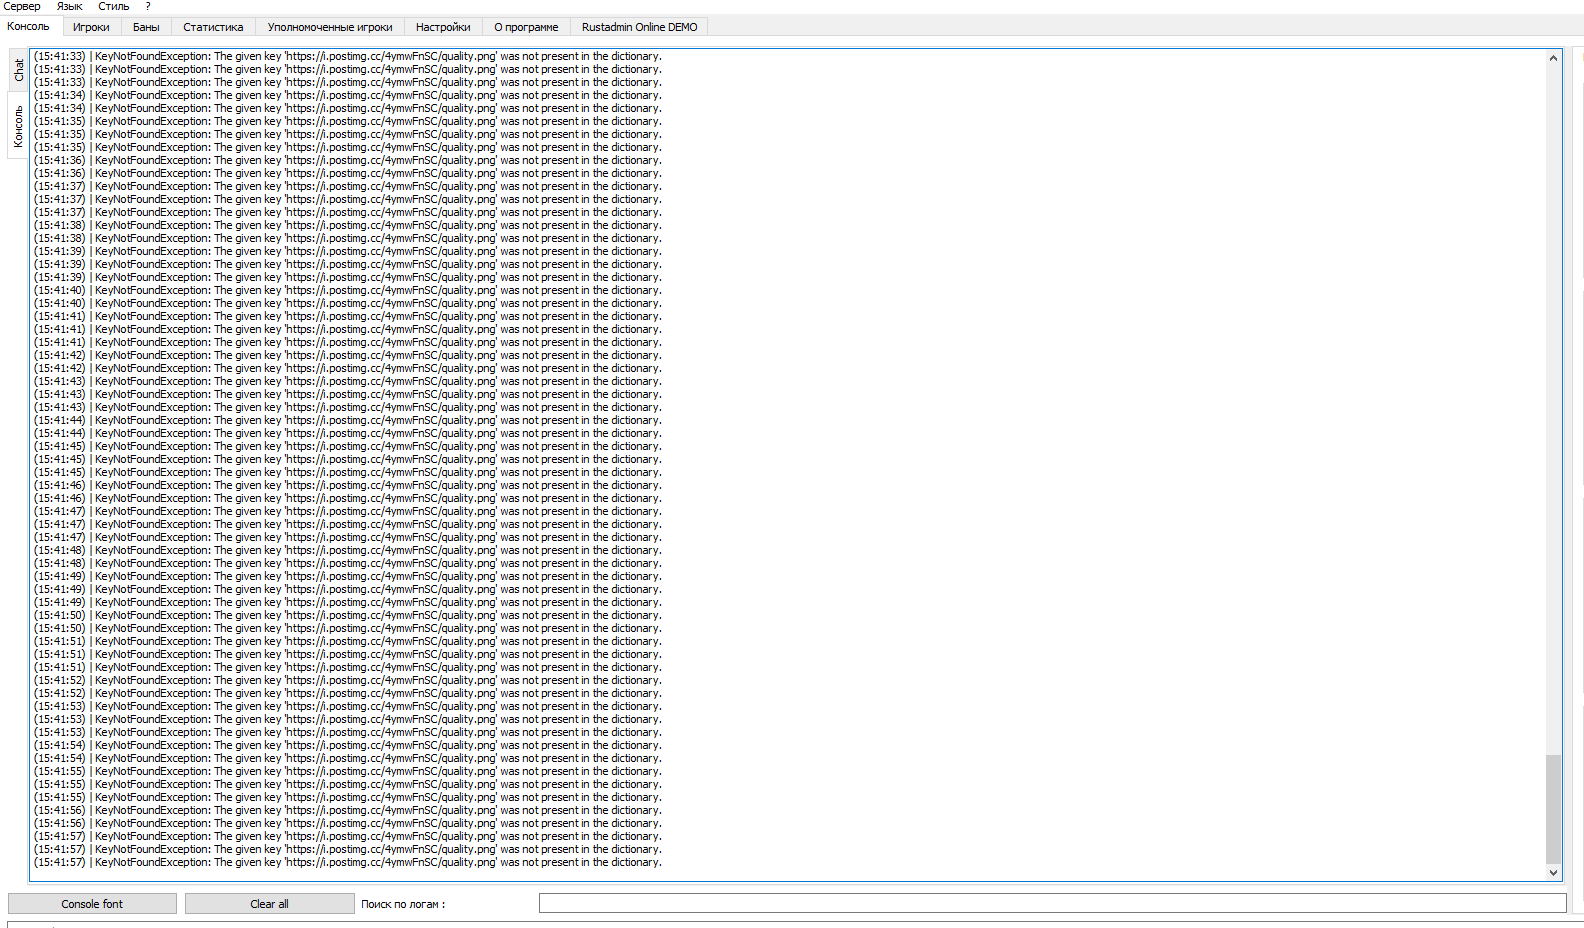The width and height of the screenshot is (1584, 928).
Task: Click the Console font button
Action: 92,904
